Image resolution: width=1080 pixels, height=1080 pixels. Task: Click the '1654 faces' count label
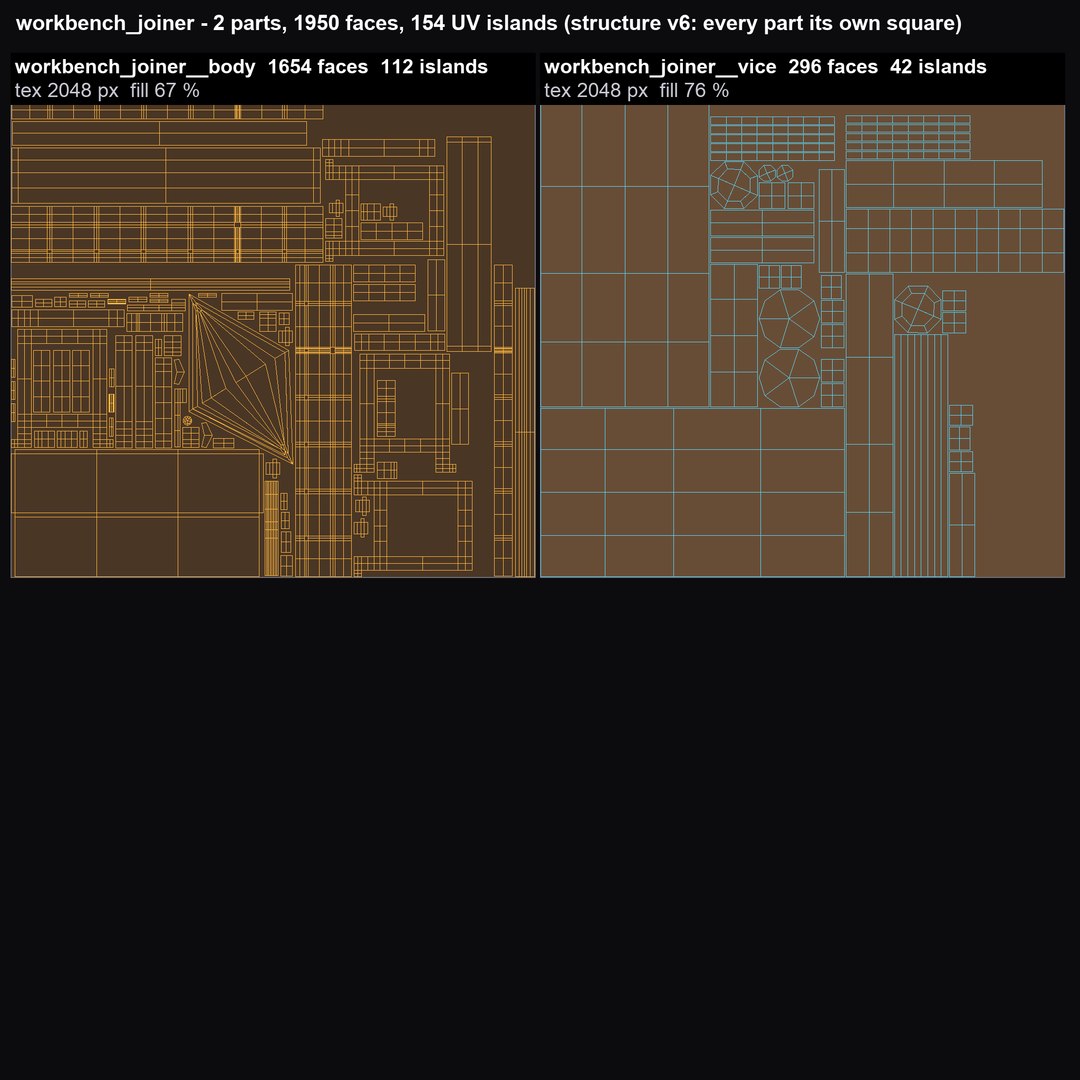point(318,67)
